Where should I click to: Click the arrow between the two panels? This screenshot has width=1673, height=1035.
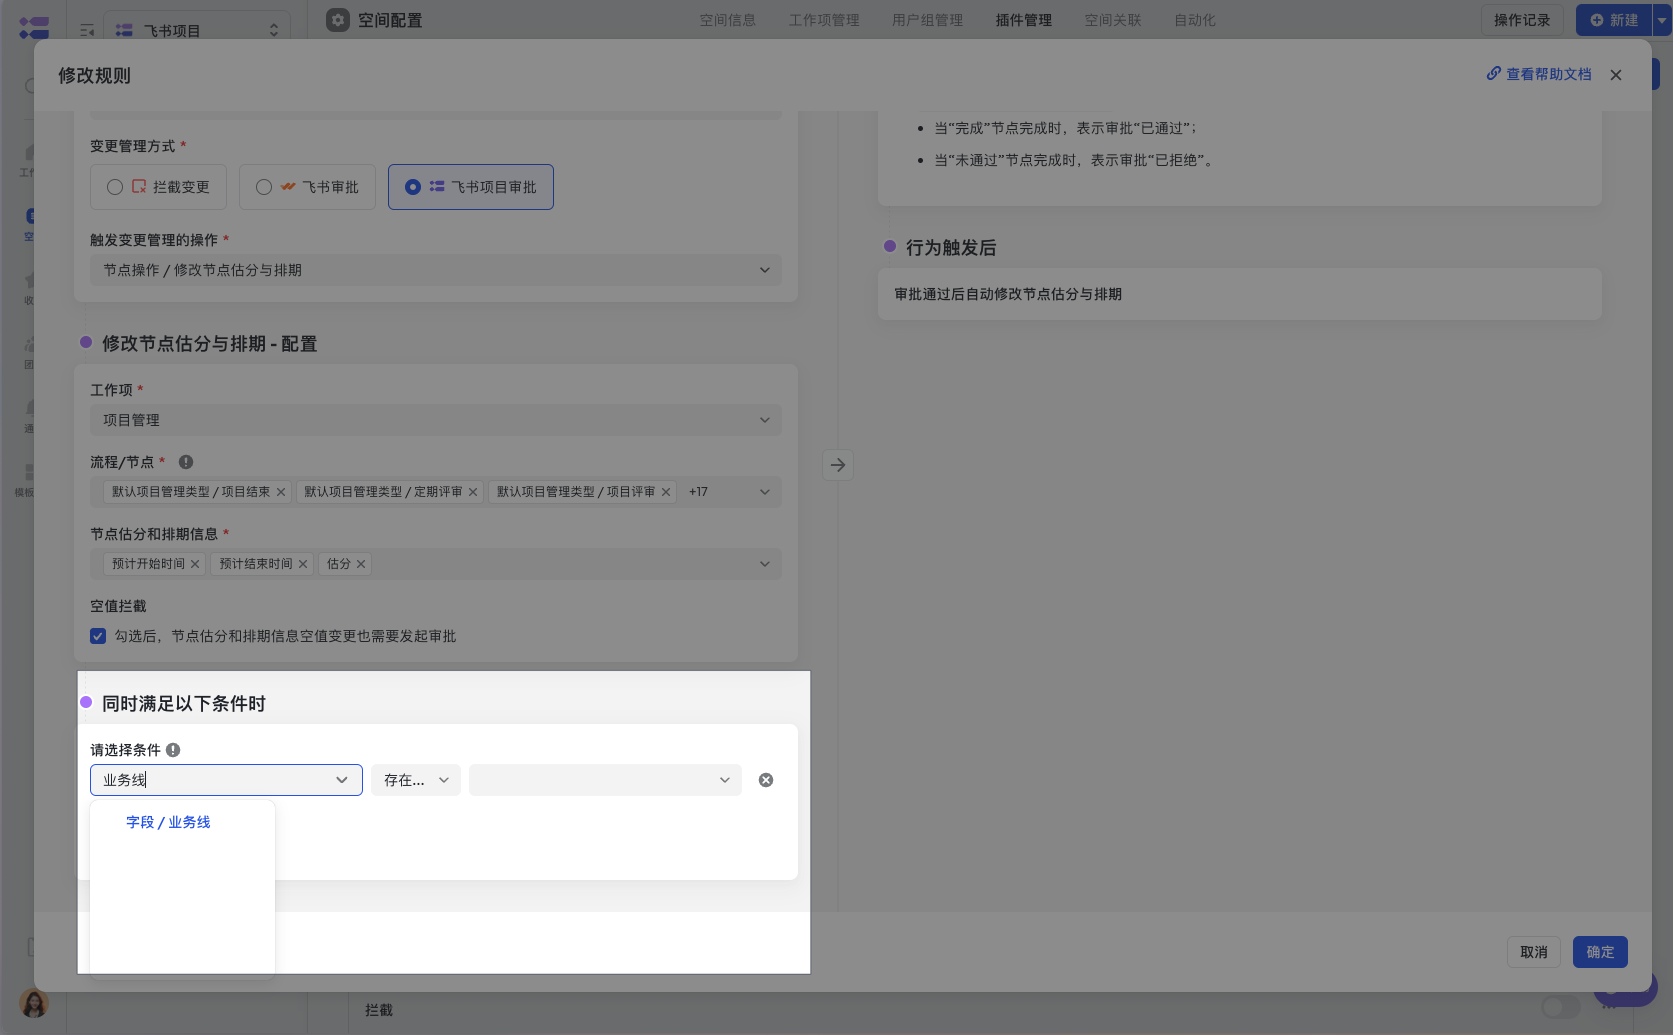[x=838, y=465]
